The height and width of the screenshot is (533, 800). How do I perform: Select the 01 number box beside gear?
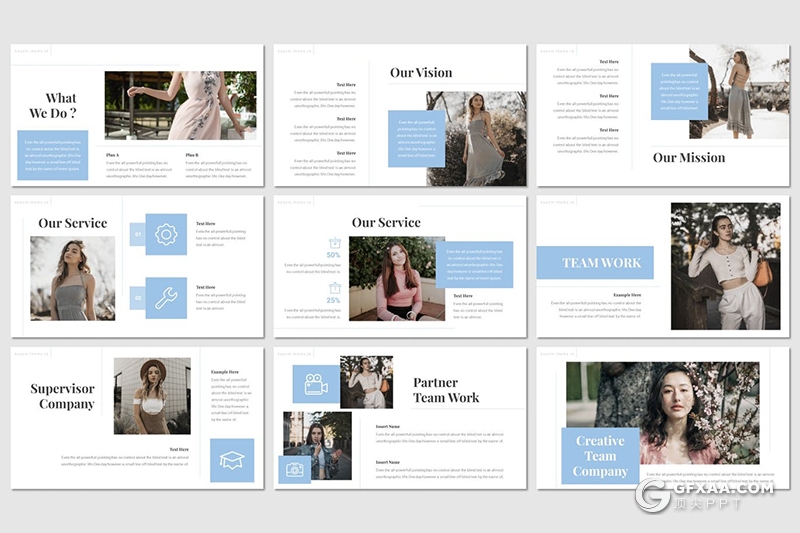point(138,235)
